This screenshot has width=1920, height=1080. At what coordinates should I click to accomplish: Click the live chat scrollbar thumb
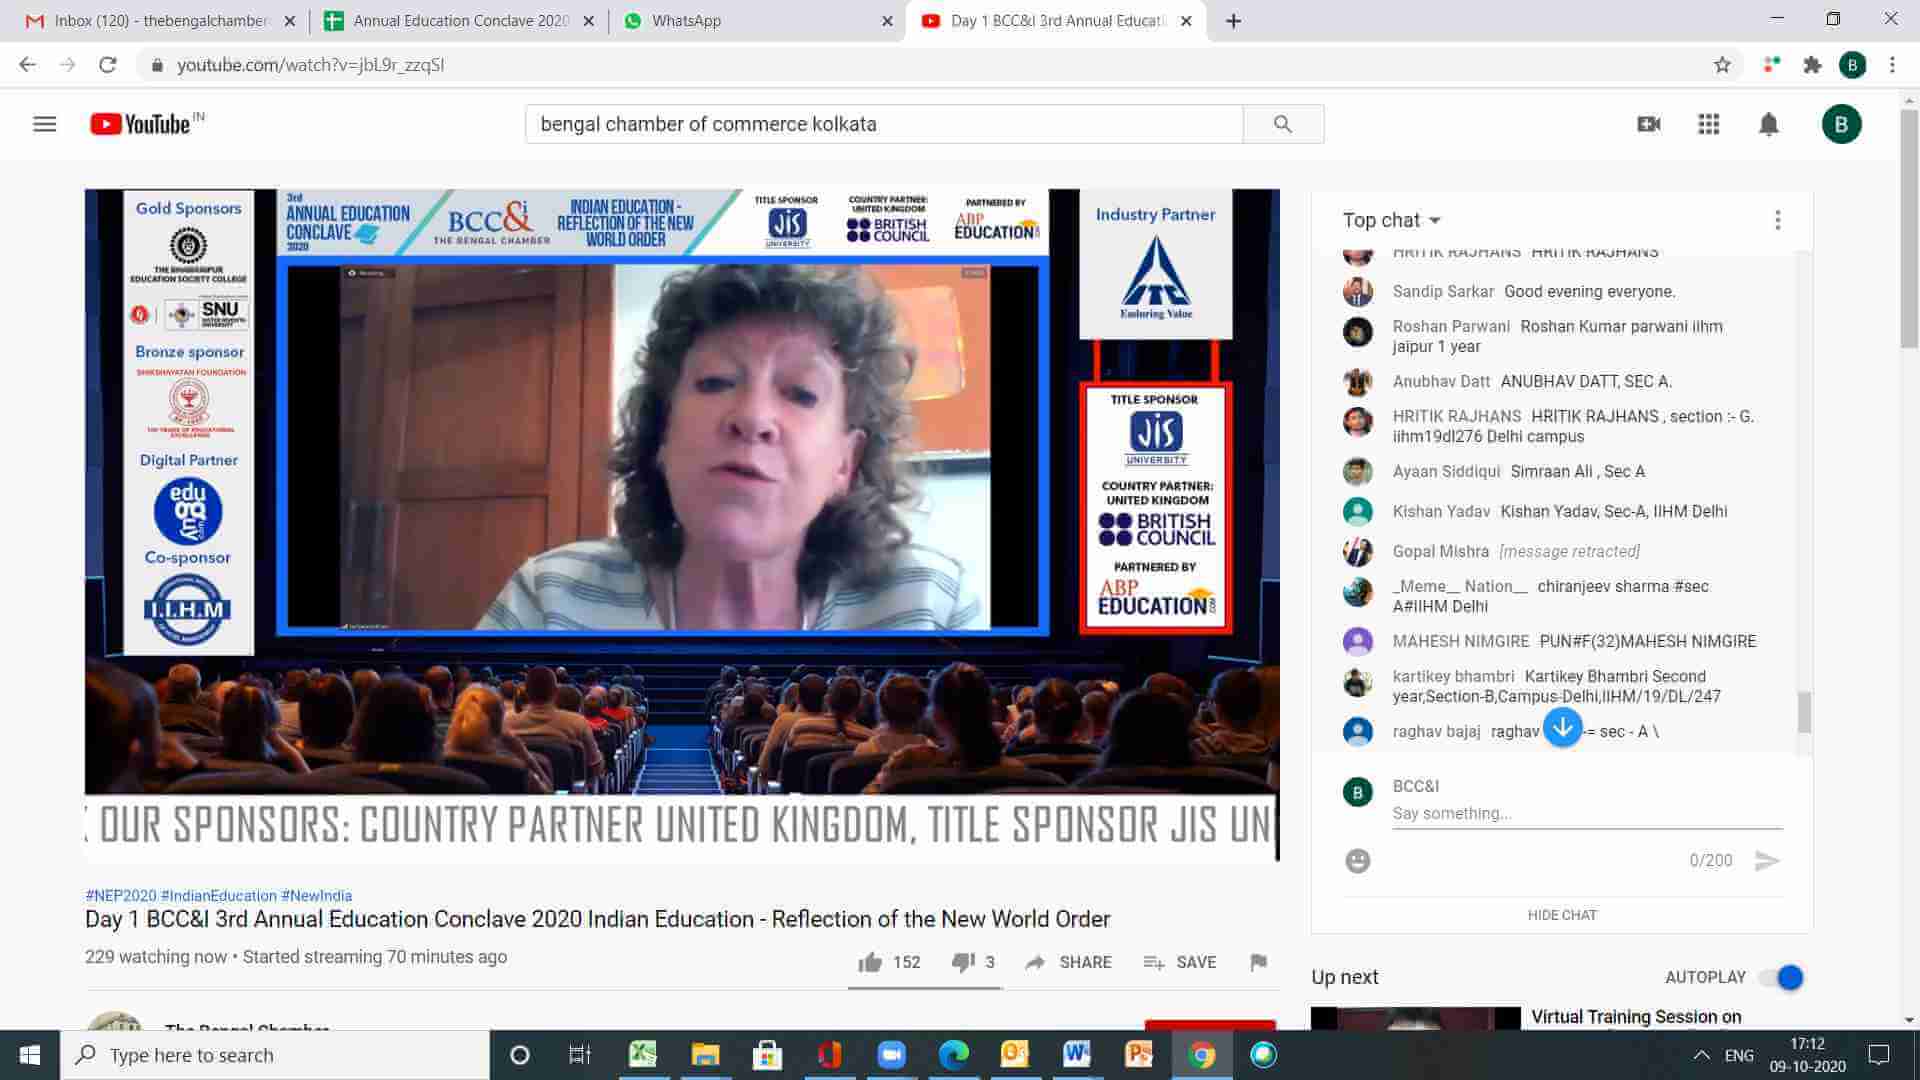1804,713
